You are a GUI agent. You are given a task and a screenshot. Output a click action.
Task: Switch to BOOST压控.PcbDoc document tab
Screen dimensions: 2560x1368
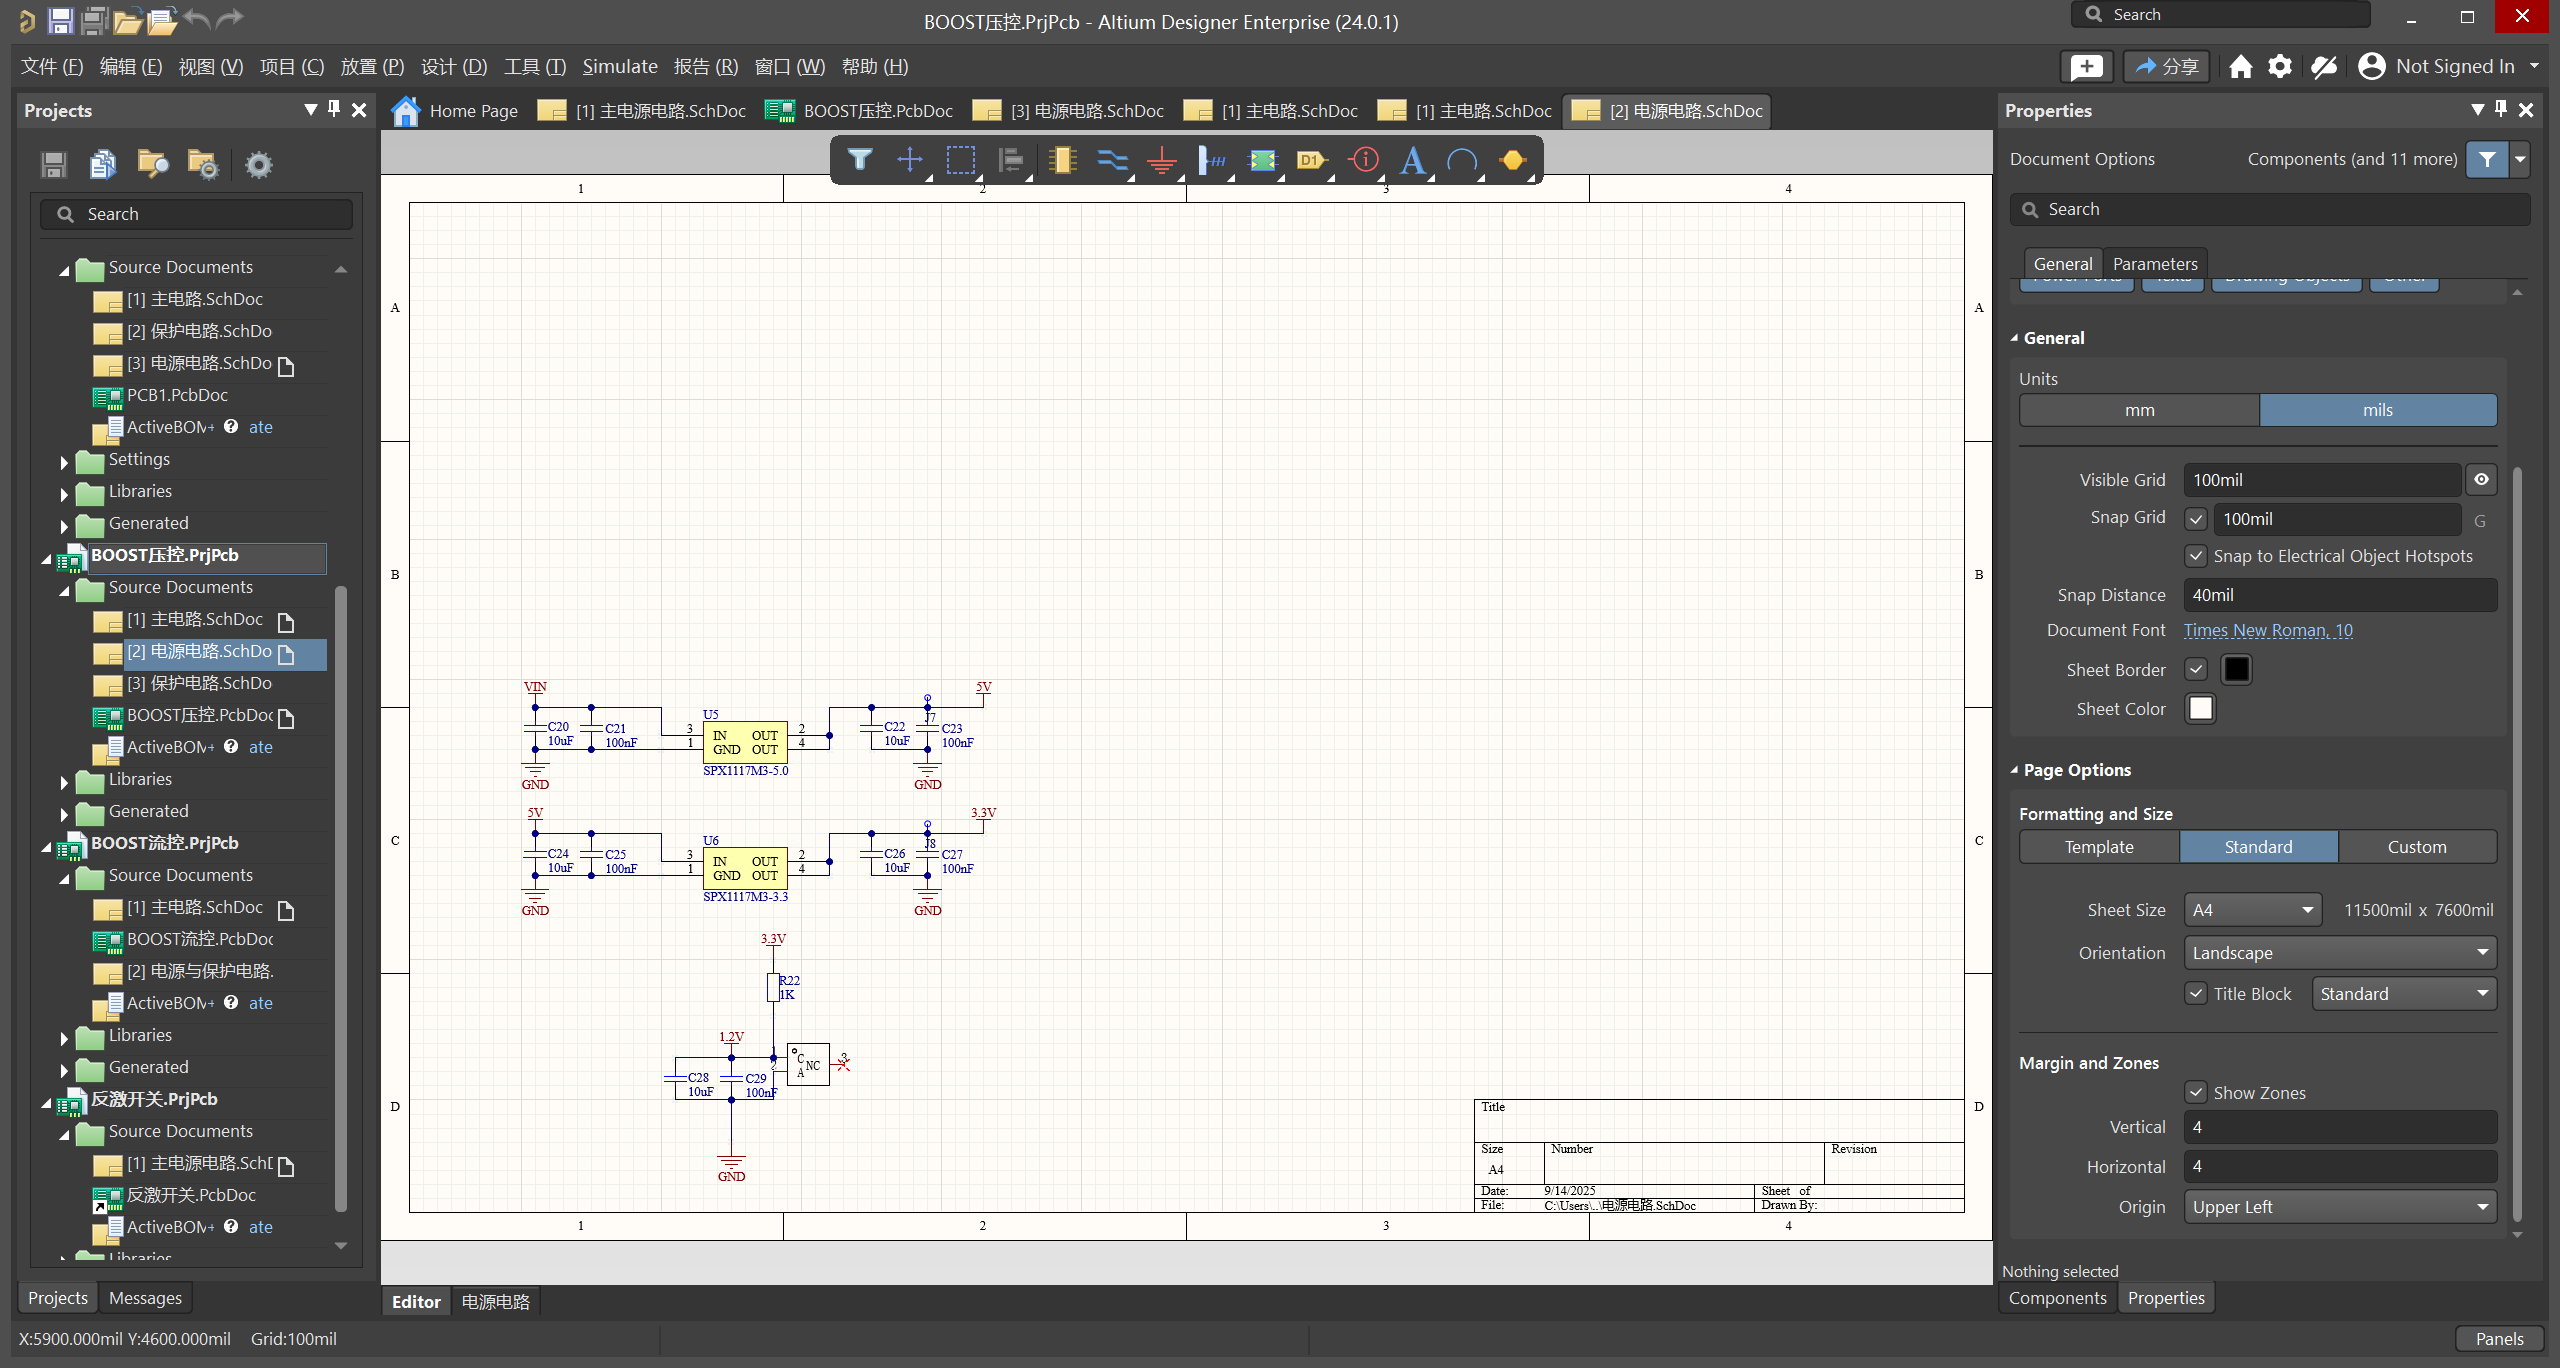(x=859, y=111)
